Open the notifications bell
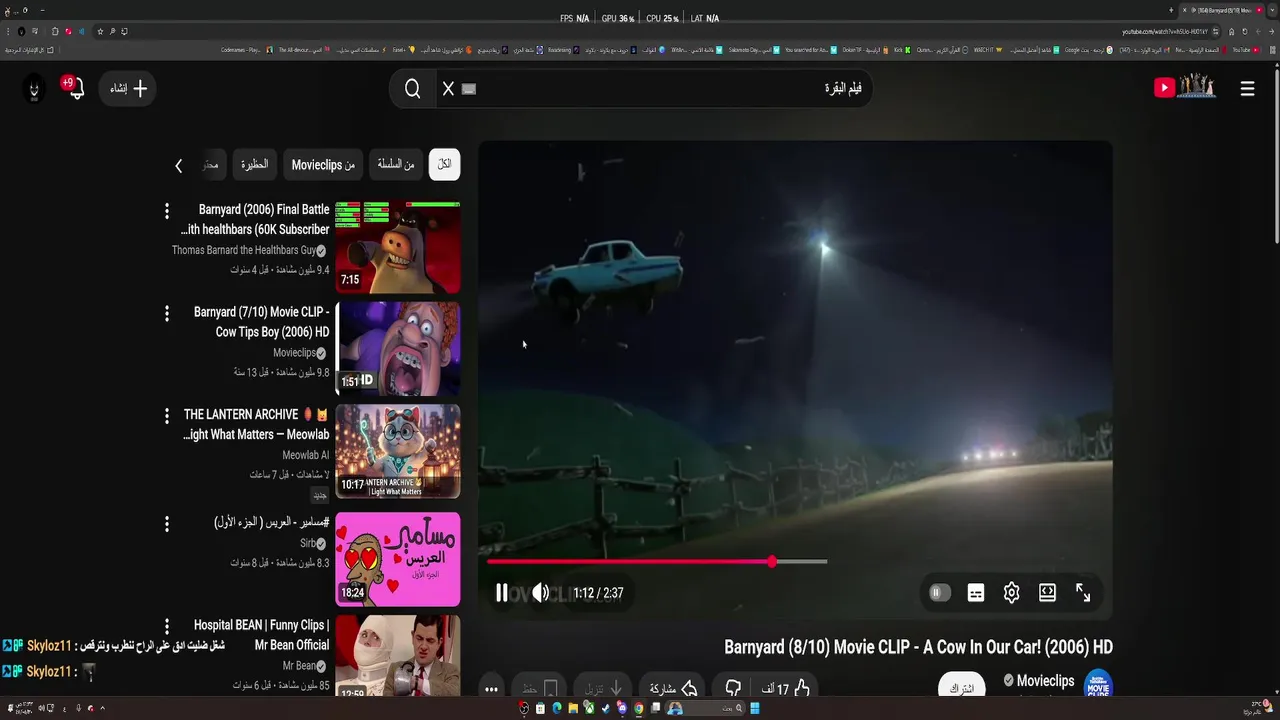 pyautogui.click(x=76, y=88)
